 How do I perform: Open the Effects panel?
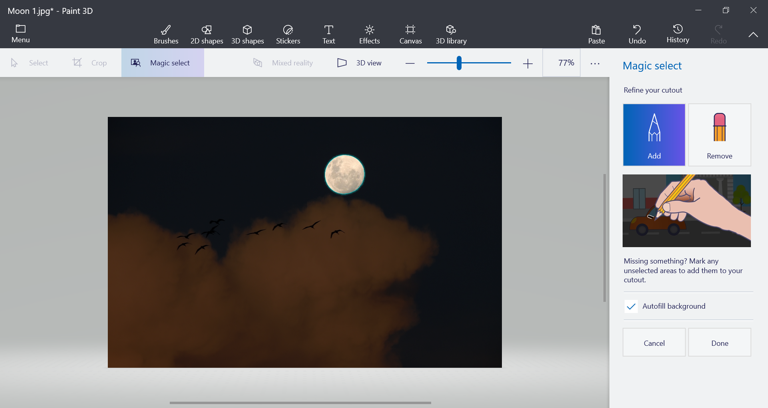click(369, 34)
